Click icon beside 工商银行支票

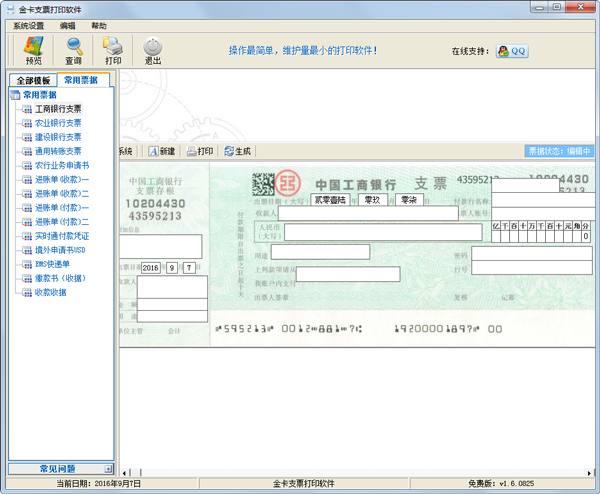pos(27,109)
